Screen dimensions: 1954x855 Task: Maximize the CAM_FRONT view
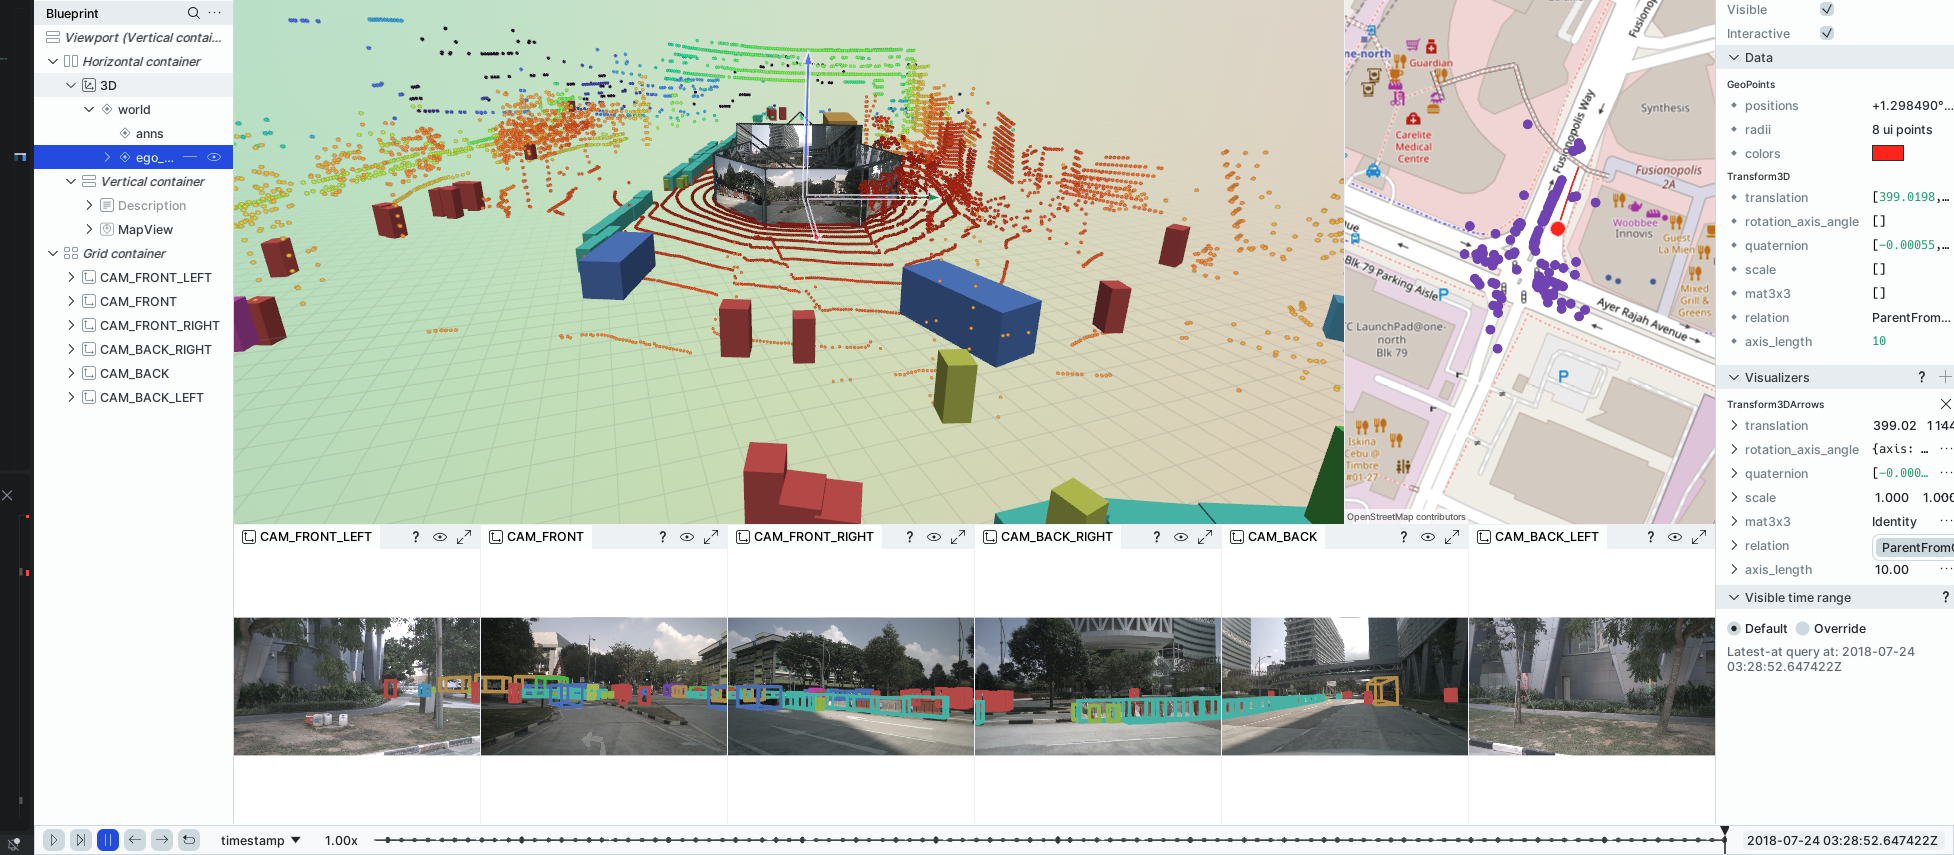pyautogui.click(x=711, y=537)
